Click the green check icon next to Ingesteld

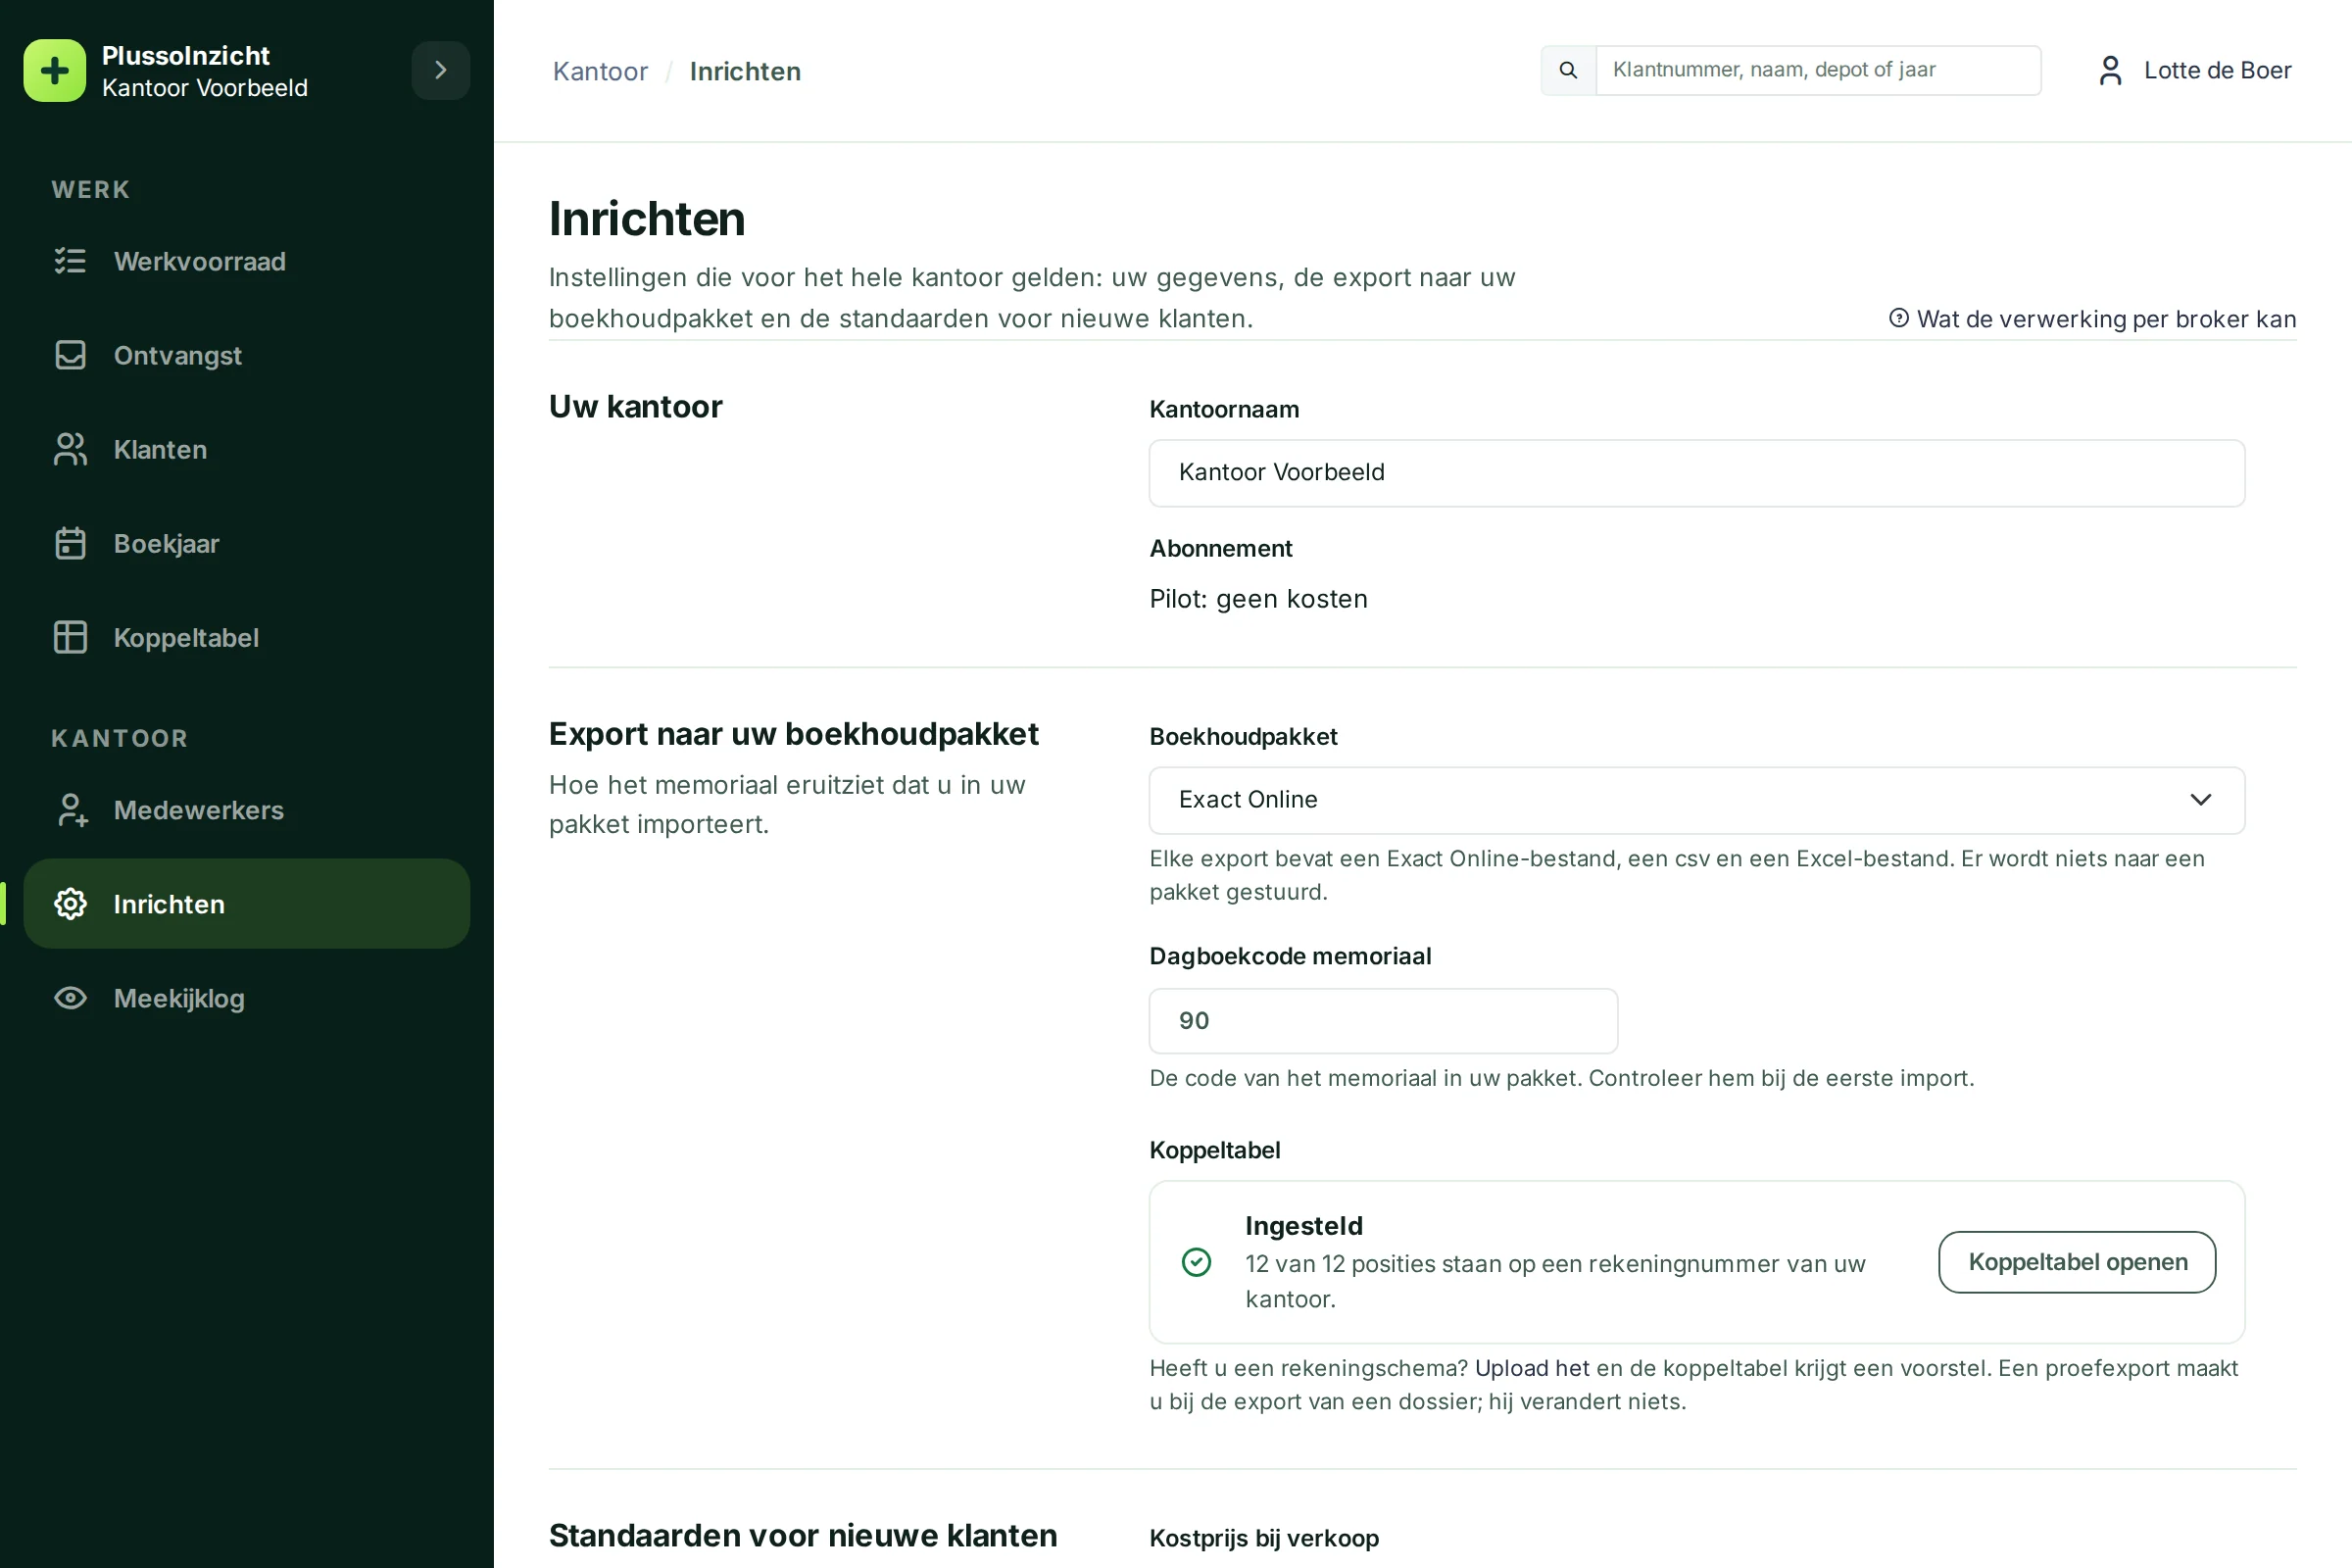pos(1196,1262)
